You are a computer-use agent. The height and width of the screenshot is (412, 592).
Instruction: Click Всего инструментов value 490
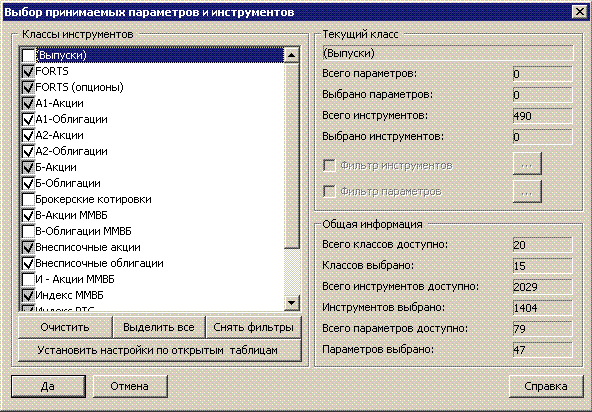pyautogui.click(x=543, y=116)
